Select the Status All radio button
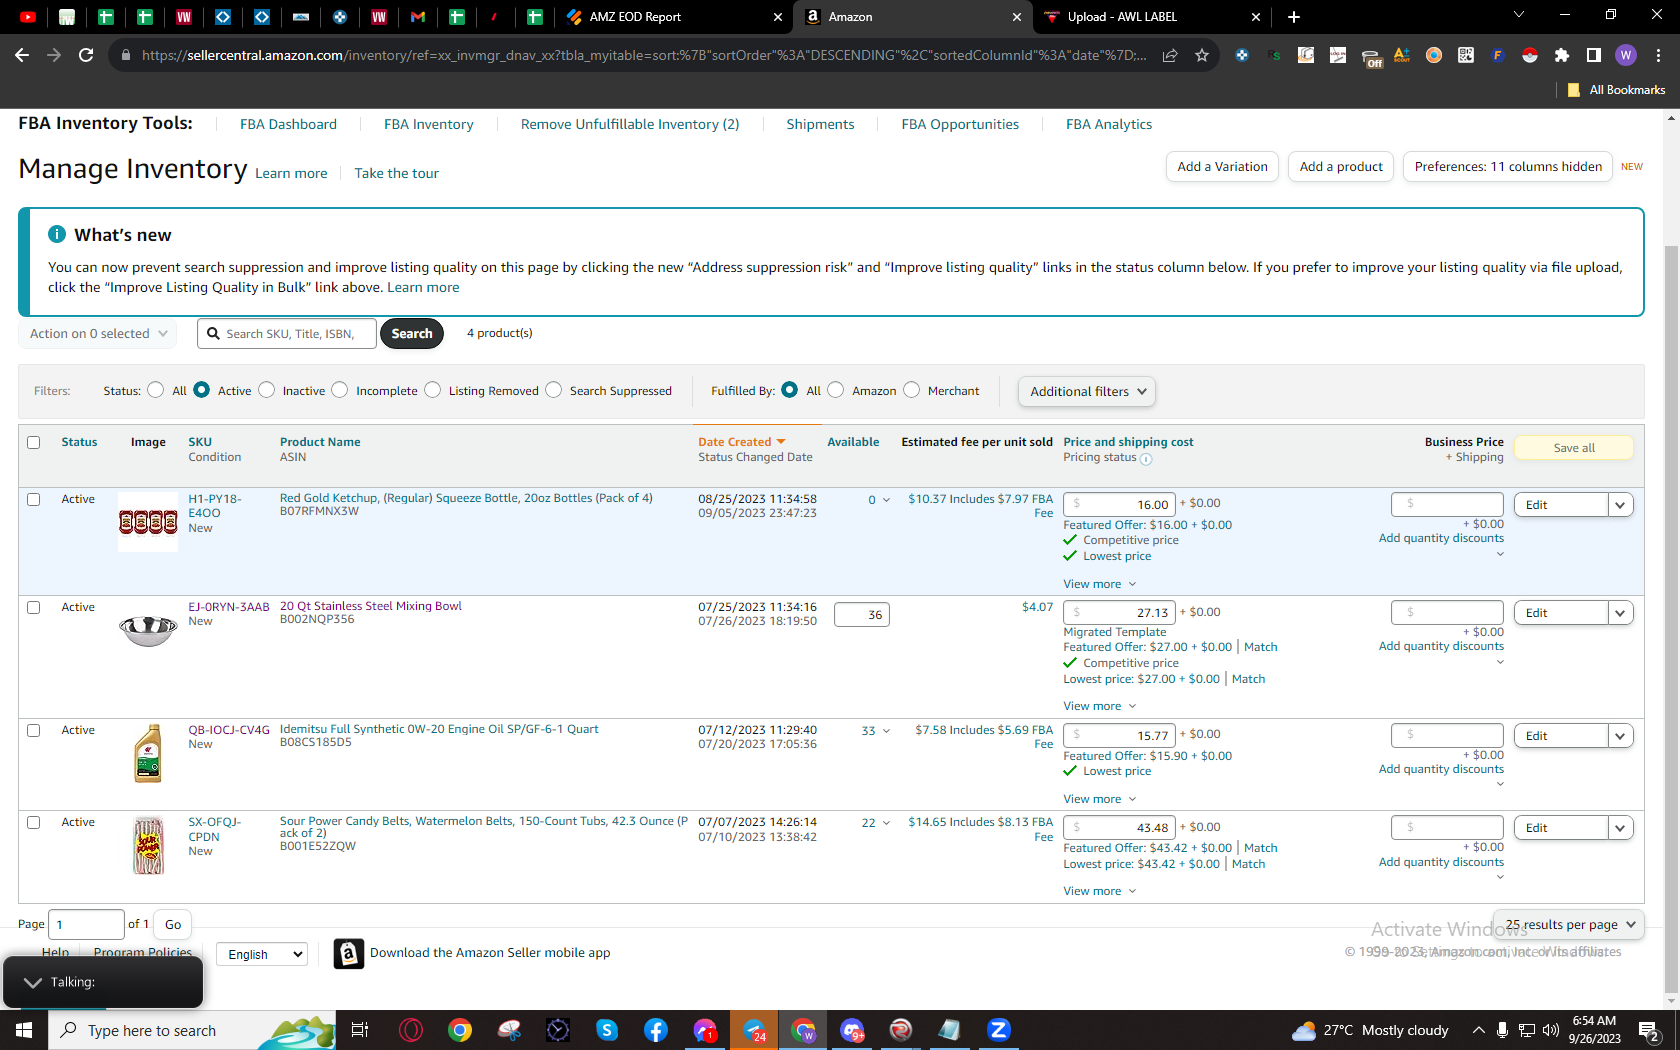 (x=155, y=390)
